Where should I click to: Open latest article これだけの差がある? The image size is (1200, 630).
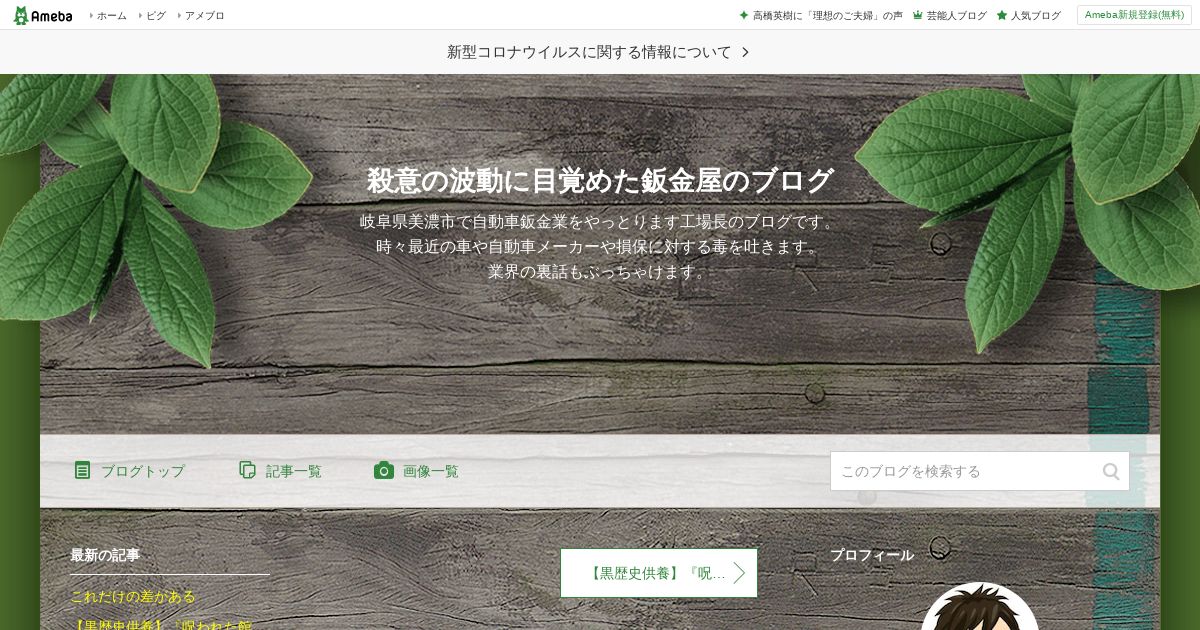tap(133, 596)
